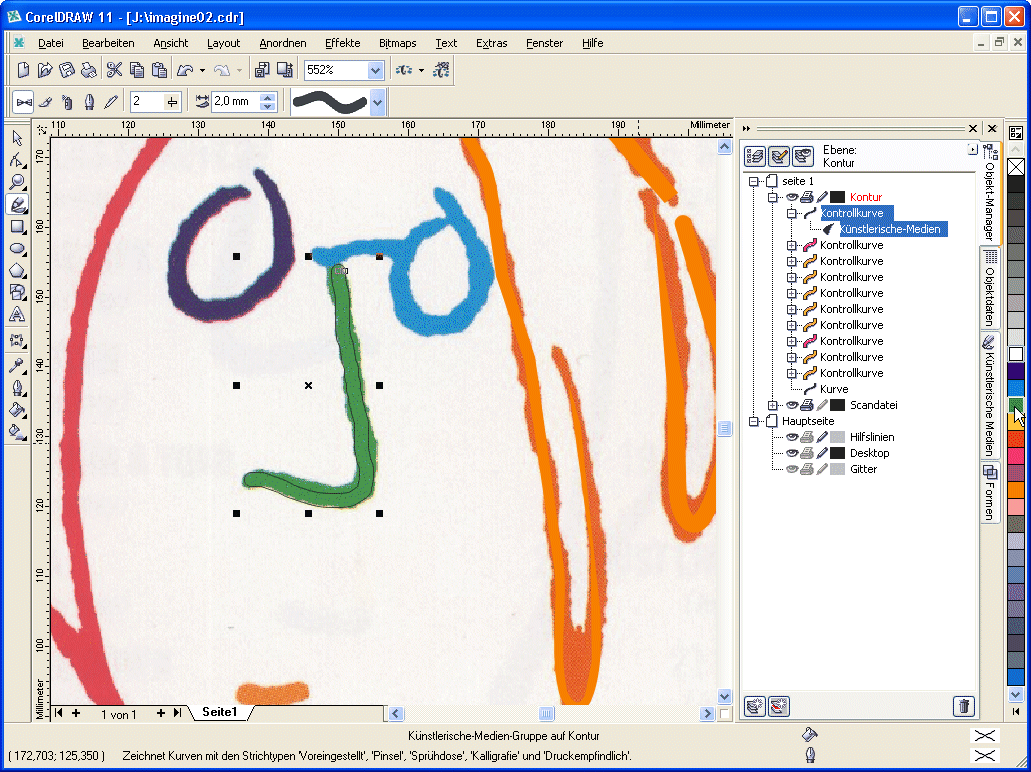Collapse the 'seite 1' tree node

pyautogui.click(x=754, y=181)
